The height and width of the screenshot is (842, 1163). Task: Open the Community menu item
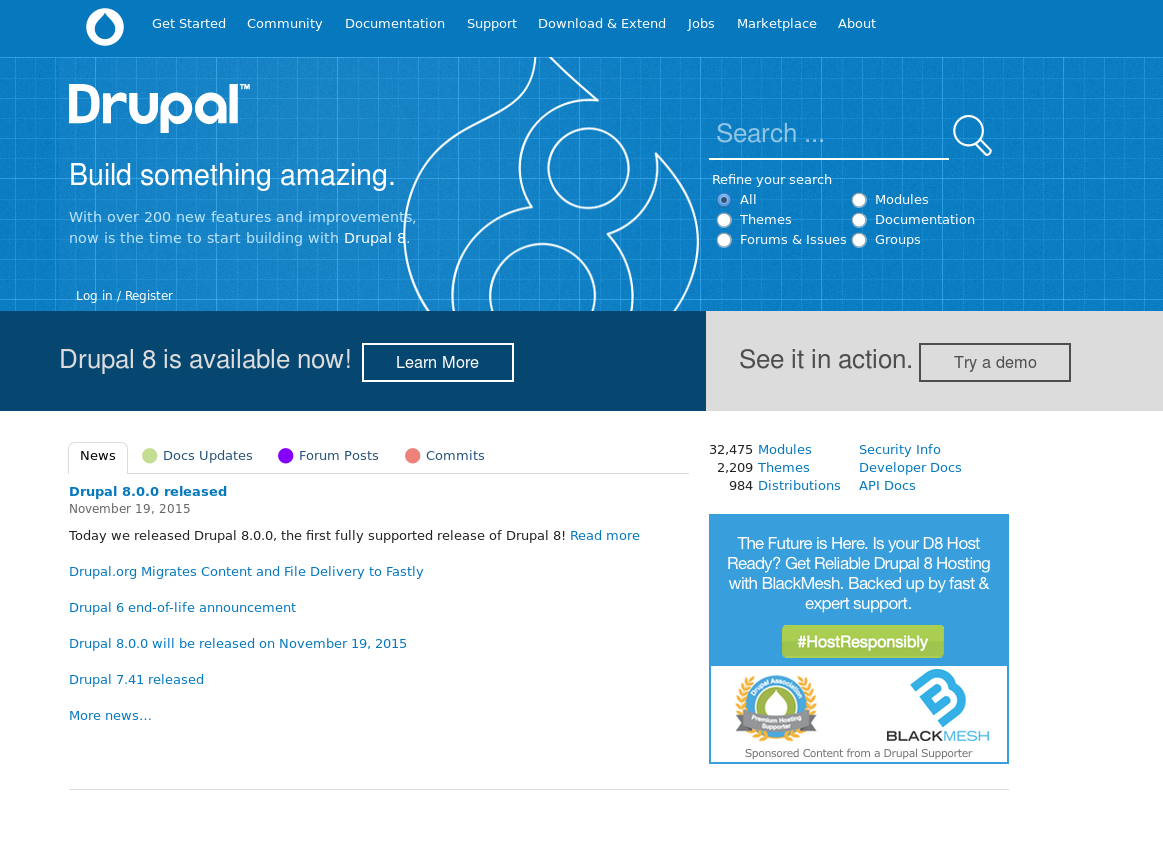[x=285, y=24]
